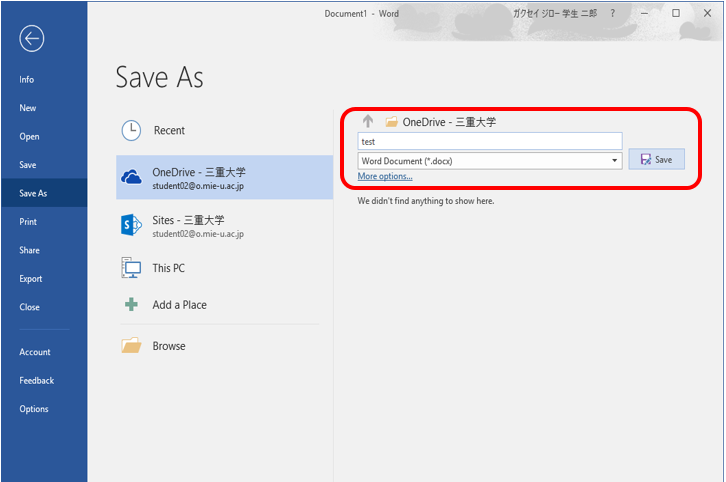Click the back arrow circle icon
Image resolution: width=726 pixels, height=482 pixels.
click(31, 38)
